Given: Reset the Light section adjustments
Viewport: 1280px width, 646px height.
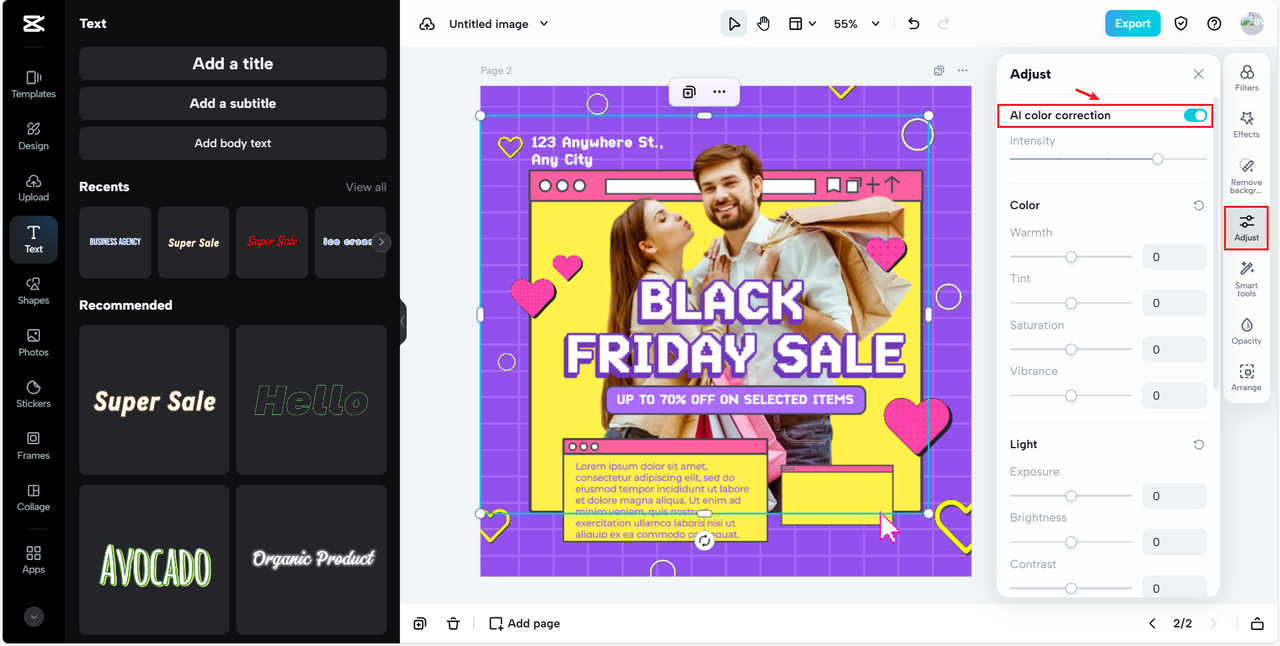Looking at the screenshot, I should coord(1198,444).
